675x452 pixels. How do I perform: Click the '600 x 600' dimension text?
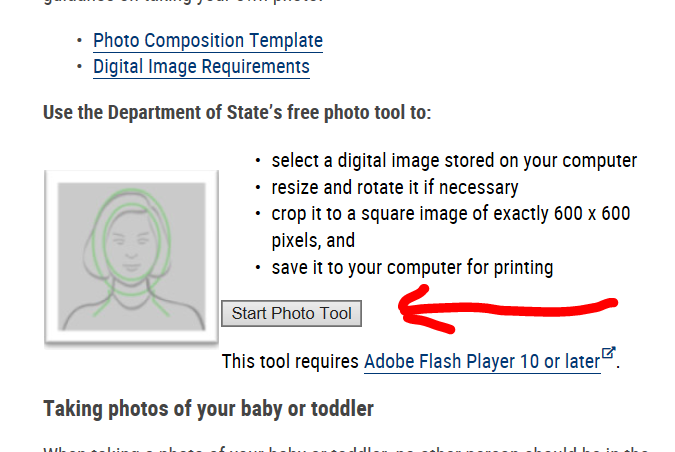click(x=592, y=214)
